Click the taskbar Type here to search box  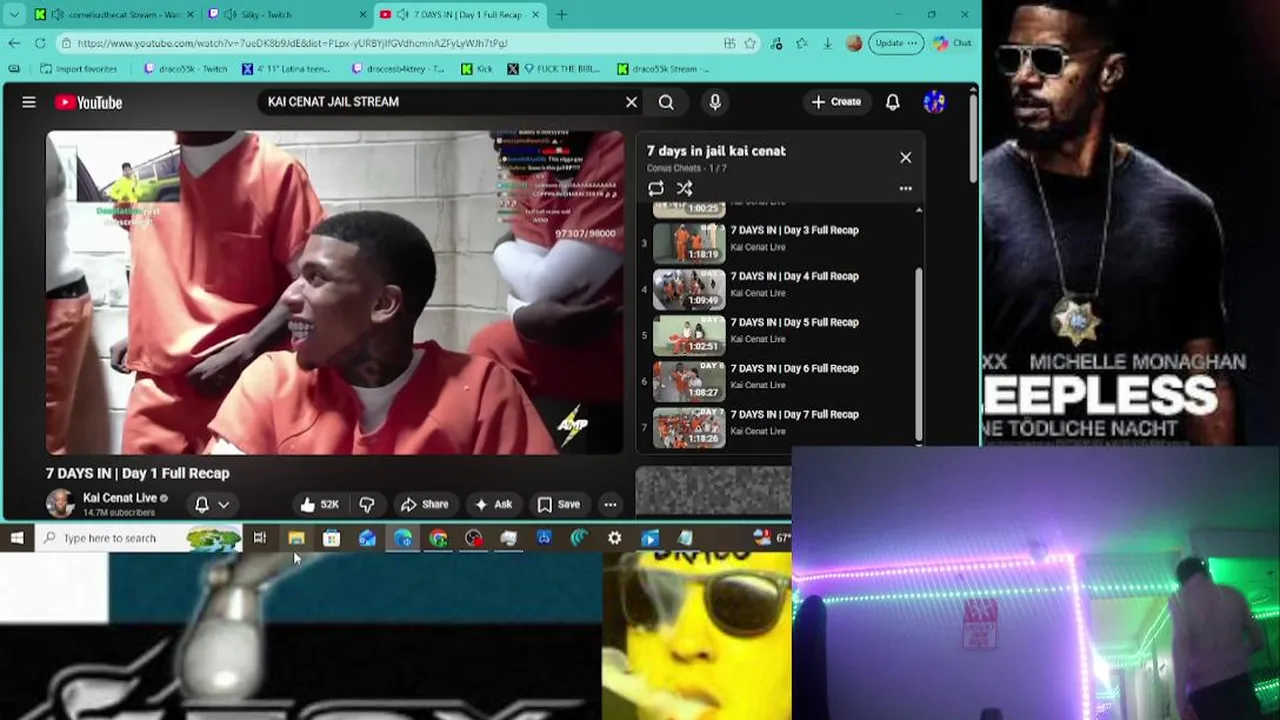pyautogui.click(x=140, y=538)
